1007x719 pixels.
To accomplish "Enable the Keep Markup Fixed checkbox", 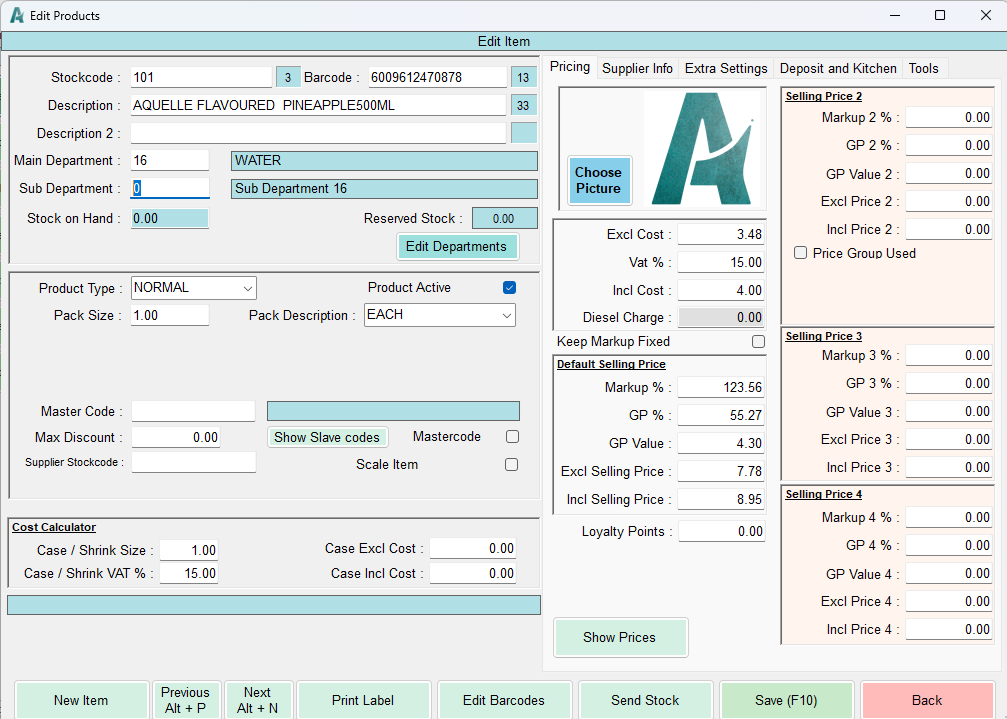I will tap(758, 342).
